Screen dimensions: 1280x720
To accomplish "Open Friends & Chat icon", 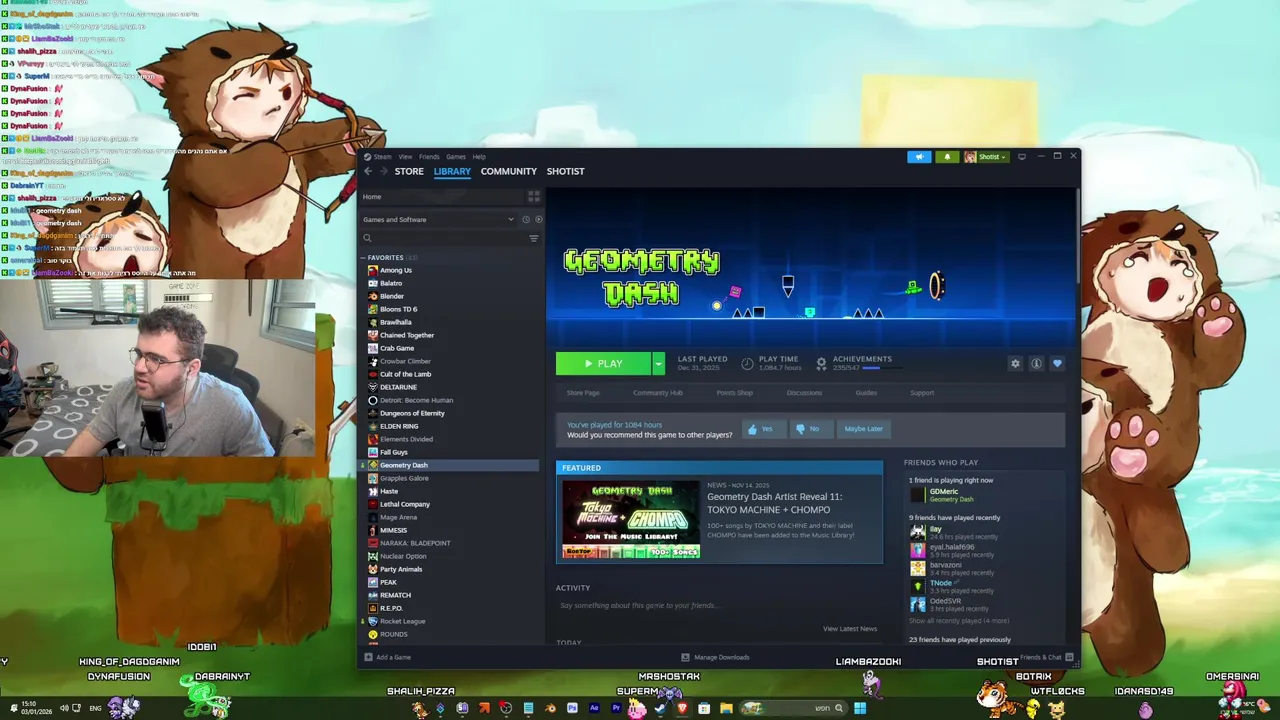I will click(x=1069, y=657).
